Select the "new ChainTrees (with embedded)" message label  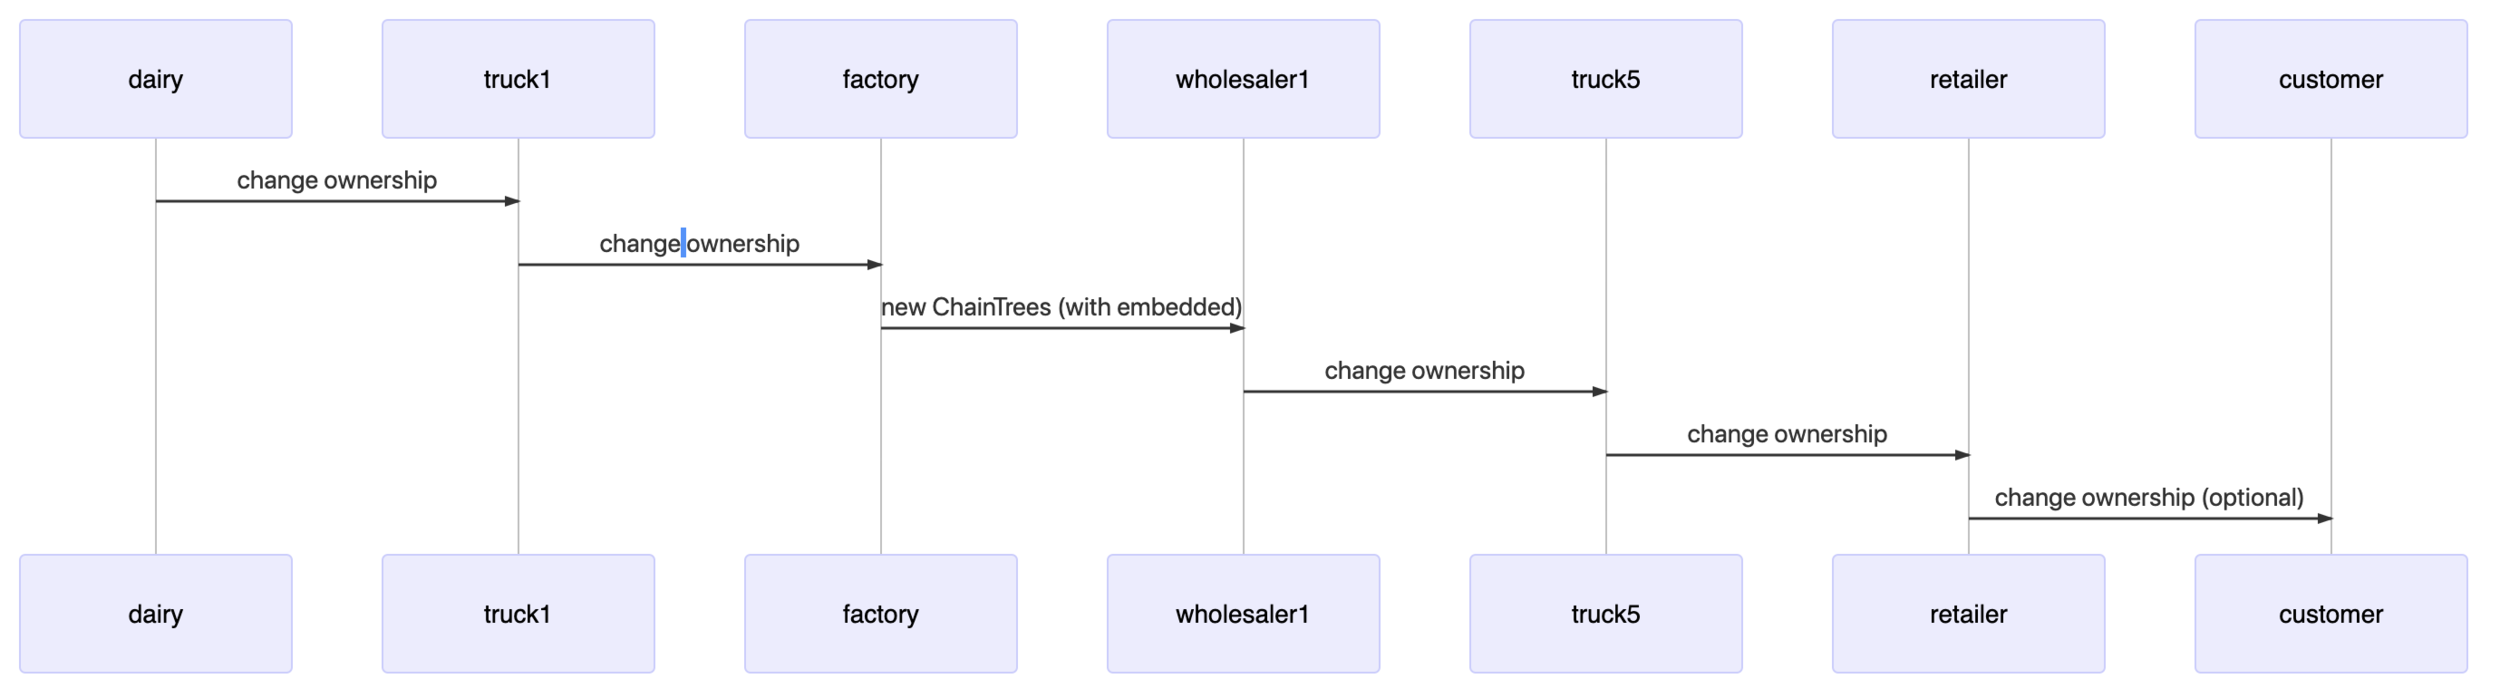[1061, 307]
